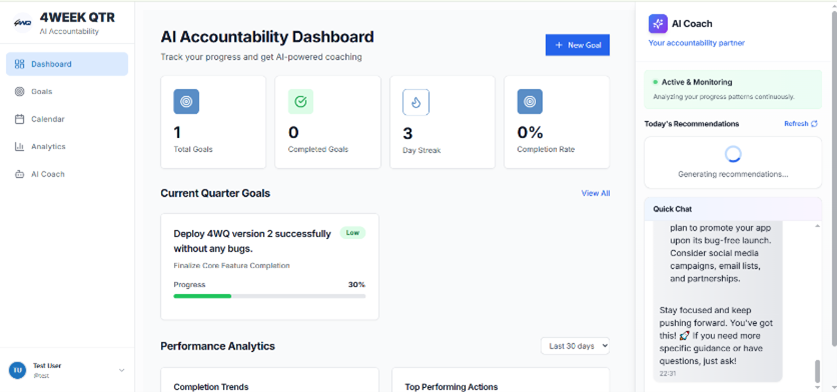
Task: Open the Dashboard sidebar item
Action: point(67,64)
